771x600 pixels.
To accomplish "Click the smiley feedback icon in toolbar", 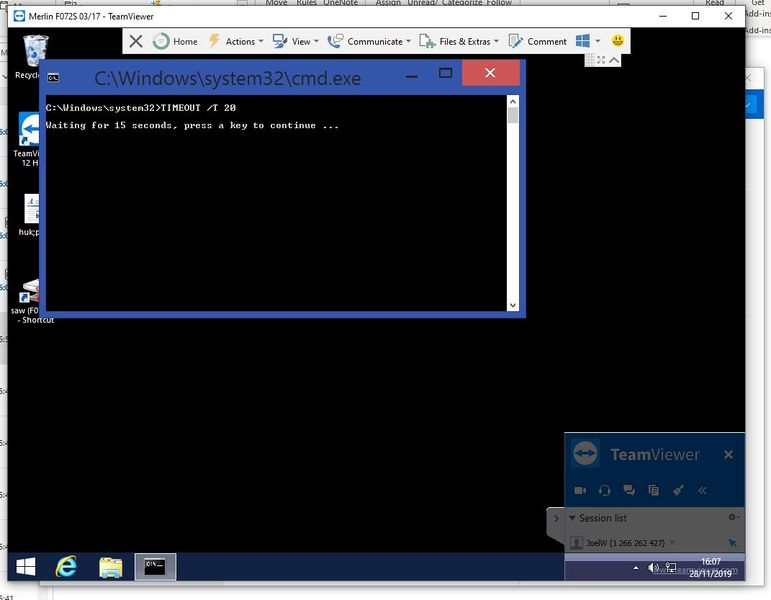I will (618, 41).
